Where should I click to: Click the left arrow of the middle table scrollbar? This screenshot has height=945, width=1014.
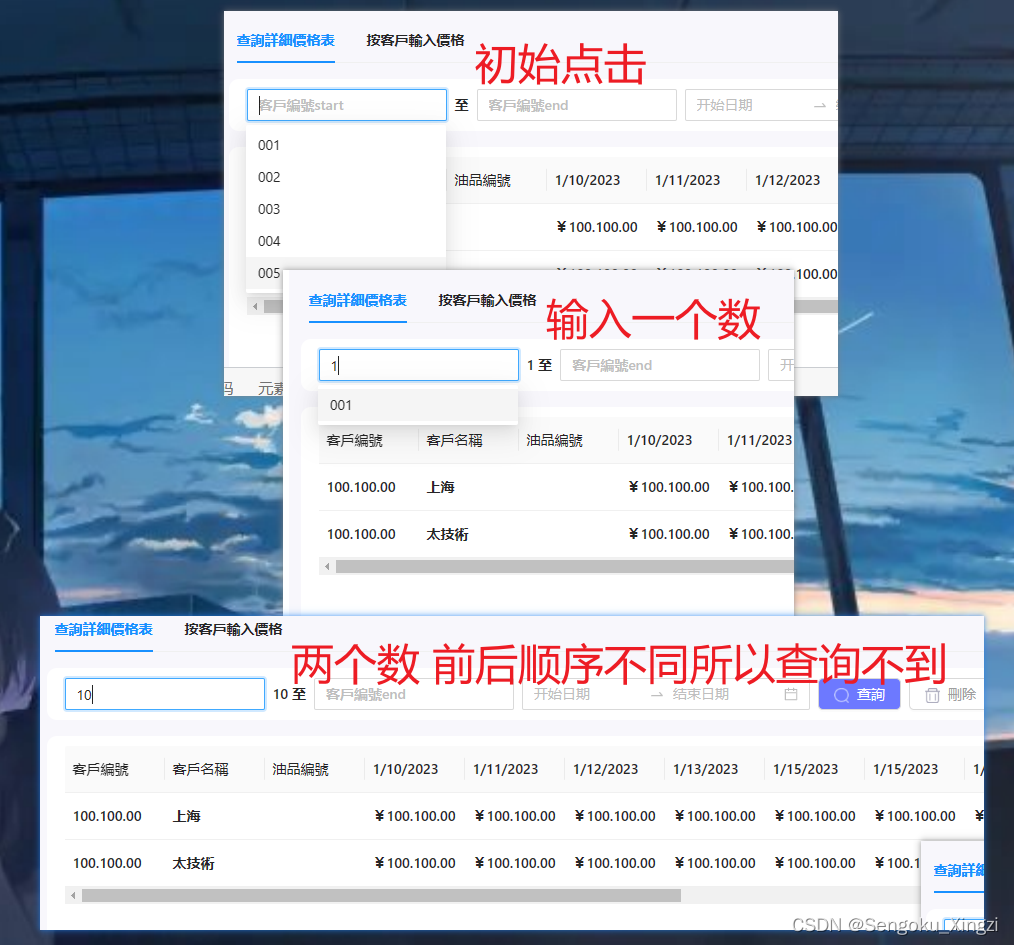328,566
